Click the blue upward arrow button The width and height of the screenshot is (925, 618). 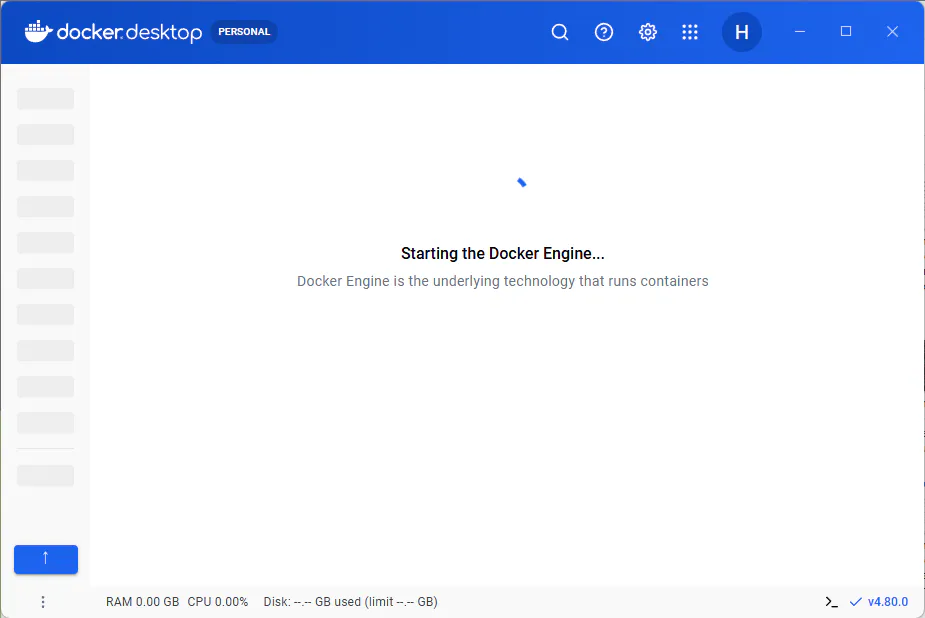(x=46, y=559)
